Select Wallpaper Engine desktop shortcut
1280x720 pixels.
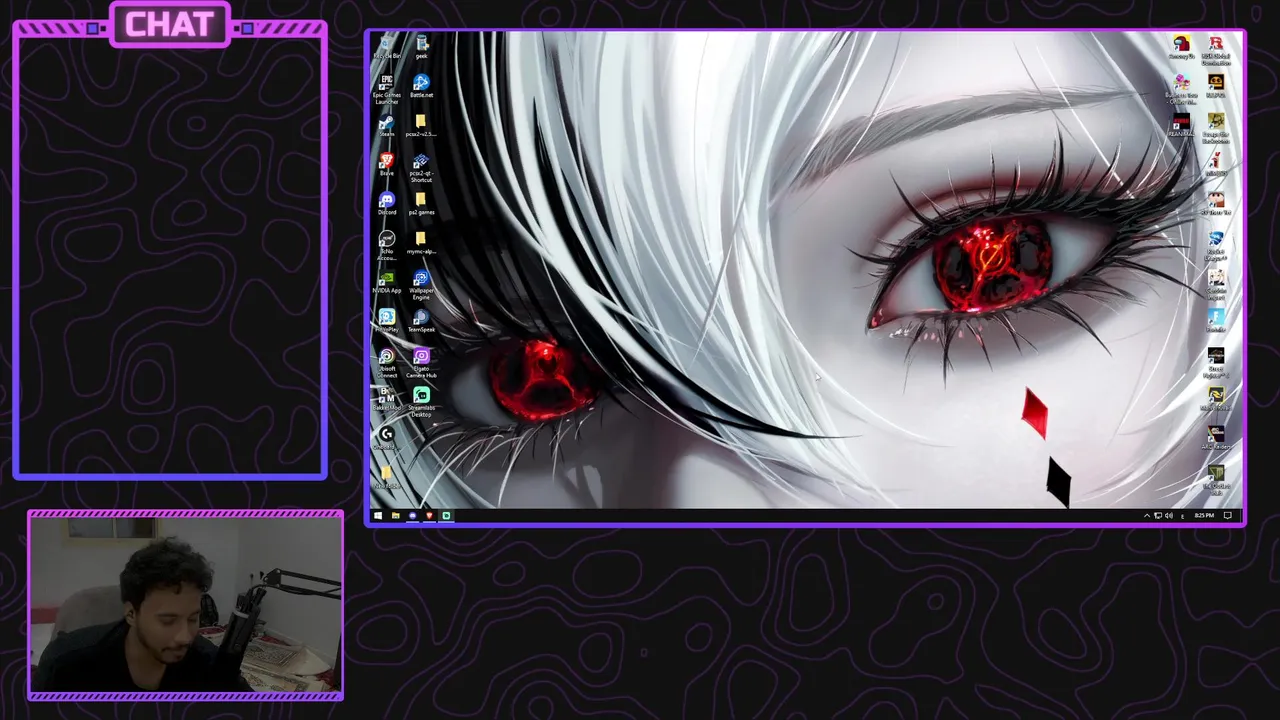point(421,283)
